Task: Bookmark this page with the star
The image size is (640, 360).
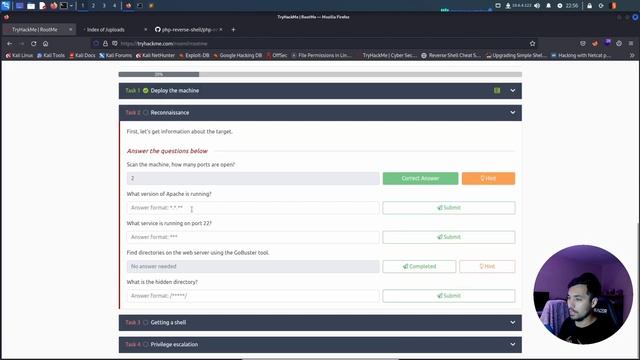Action: (532, 43)
